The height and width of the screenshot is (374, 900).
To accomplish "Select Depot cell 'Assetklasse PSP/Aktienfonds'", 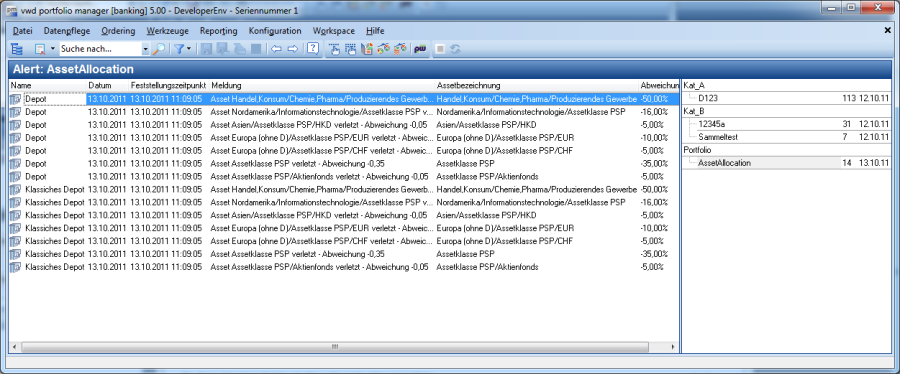I will click(x=487, y=176).
